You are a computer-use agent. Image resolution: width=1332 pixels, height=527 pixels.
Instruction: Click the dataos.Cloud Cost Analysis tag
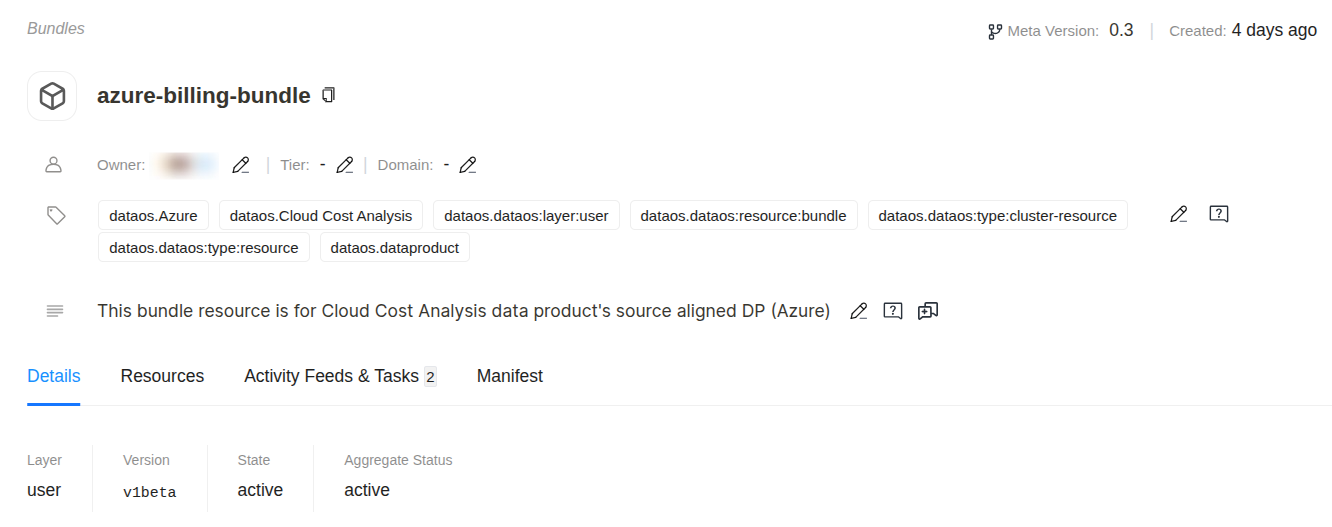(x=321, y=216)
